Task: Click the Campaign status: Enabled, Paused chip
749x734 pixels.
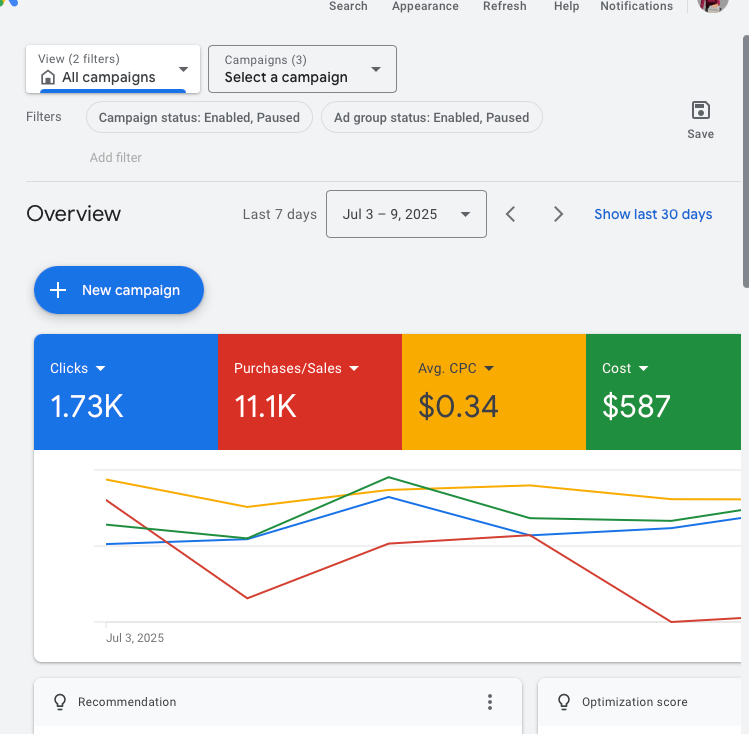Action: (x=199, y=117)
